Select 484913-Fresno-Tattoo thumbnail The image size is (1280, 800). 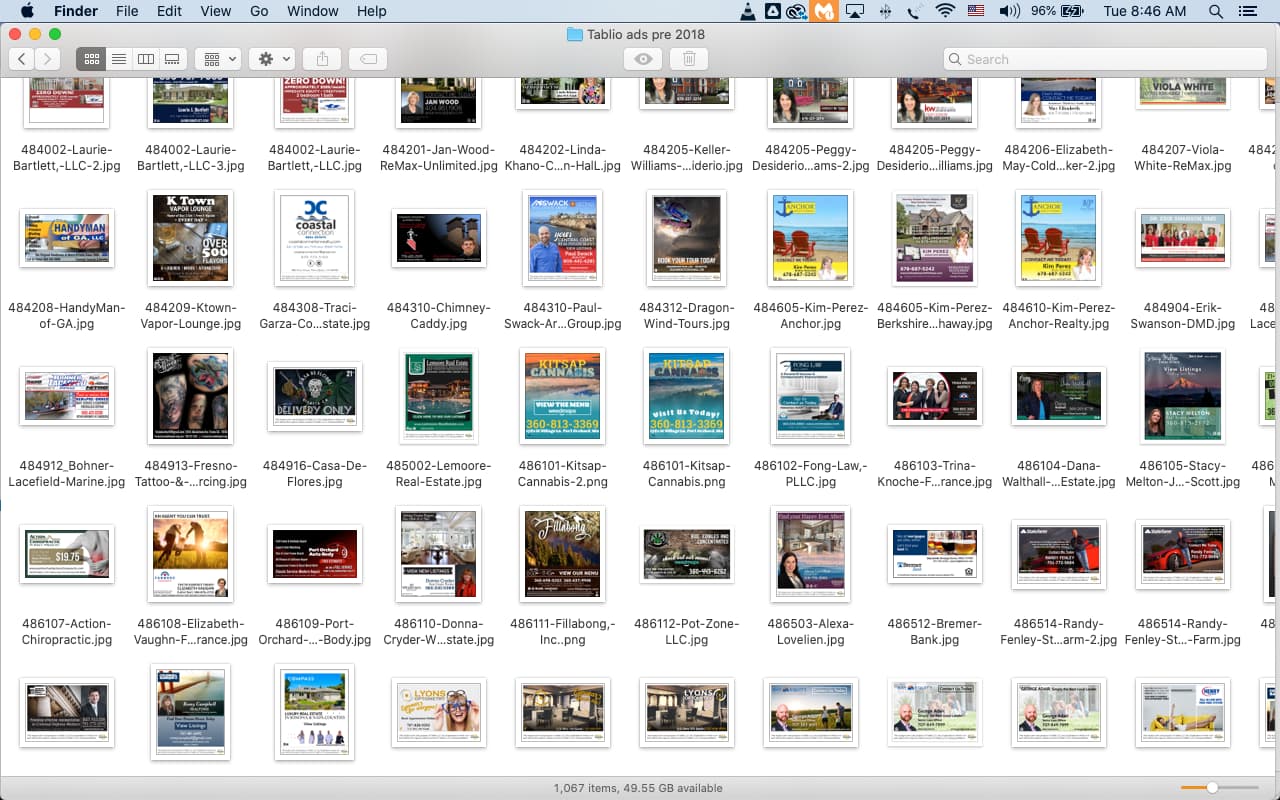tap(190, 395)
